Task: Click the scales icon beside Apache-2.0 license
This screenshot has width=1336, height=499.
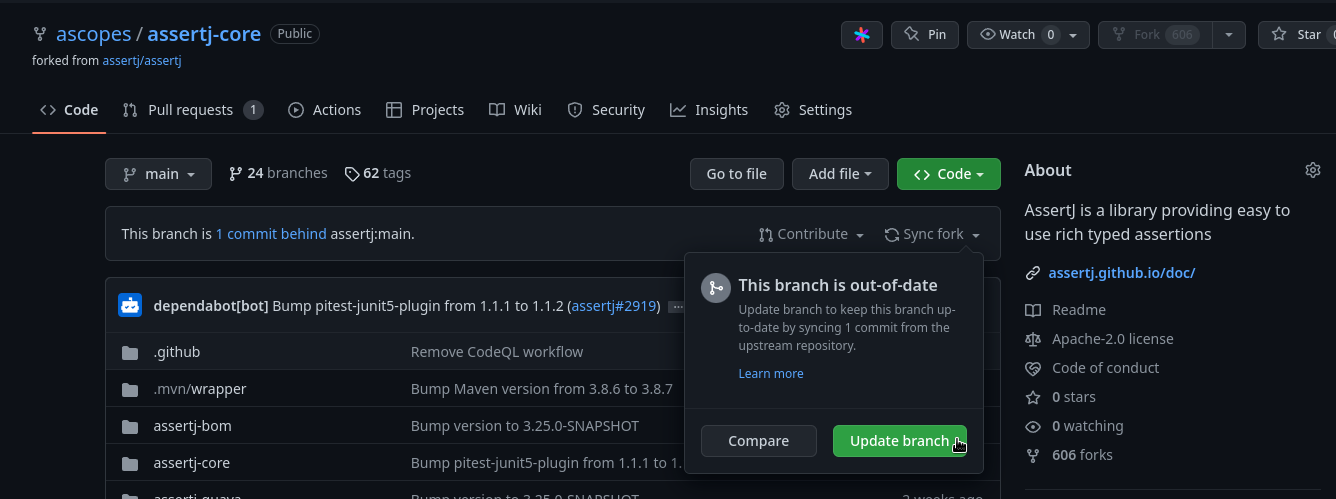Action: [1033, 339]
